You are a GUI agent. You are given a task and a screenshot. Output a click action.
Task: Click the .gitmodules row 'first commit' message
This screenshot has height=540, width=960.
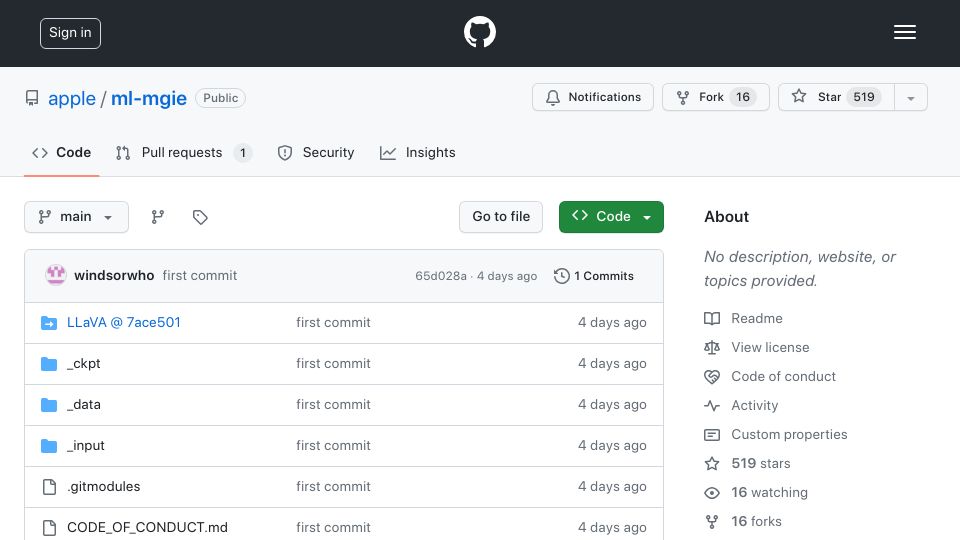click(x=333, y=487)
